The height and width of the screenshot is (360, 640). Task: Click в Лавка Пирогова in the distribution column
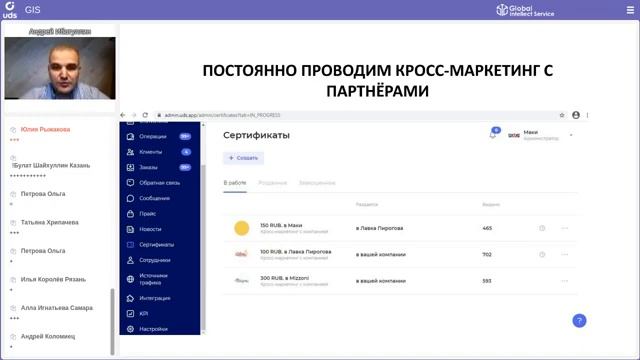tap(379, 228)
